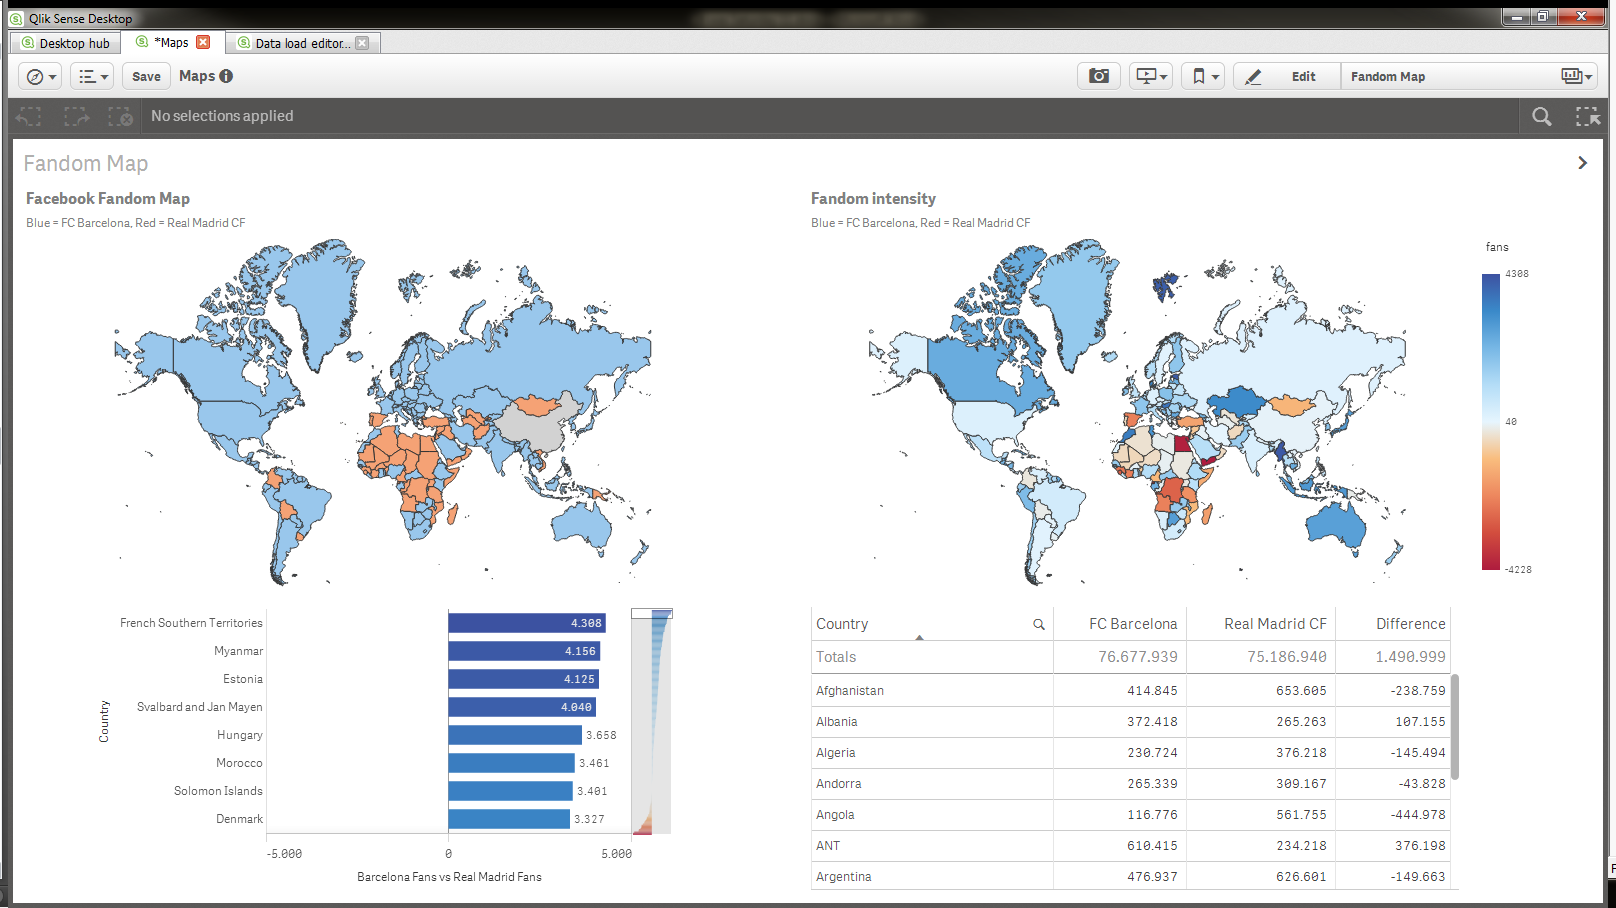Click the Solomon Islands bar
Screen dimensions: 1616x908
(x=511, y=791)
